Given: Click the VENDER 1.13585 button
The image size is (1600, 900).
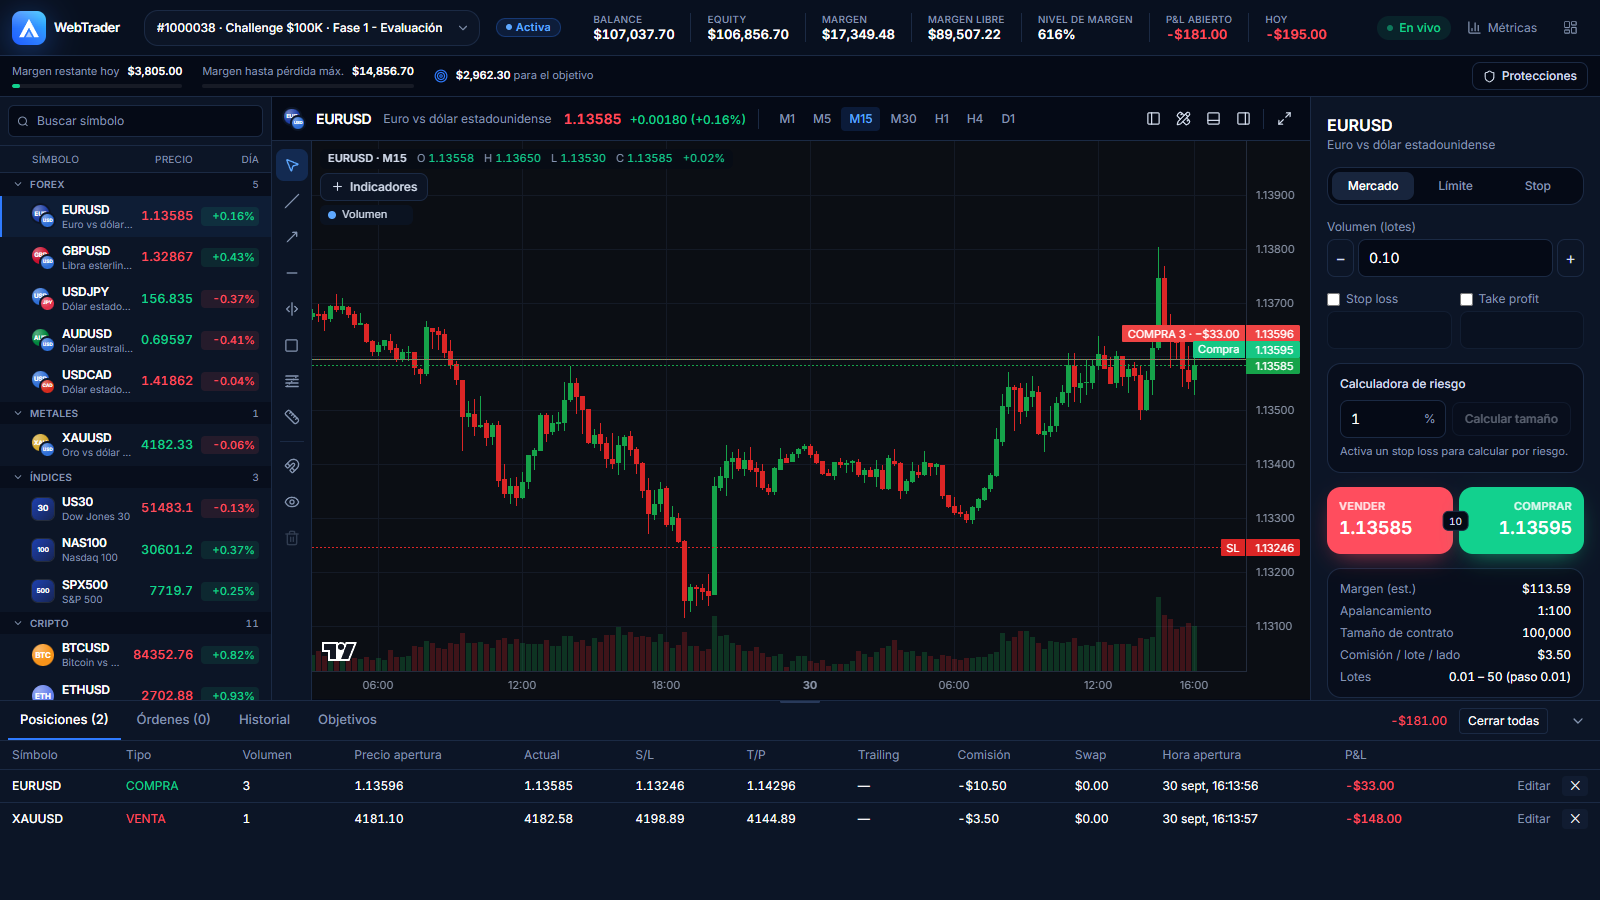Looking at the screenshot, I should click(1390, 520).
